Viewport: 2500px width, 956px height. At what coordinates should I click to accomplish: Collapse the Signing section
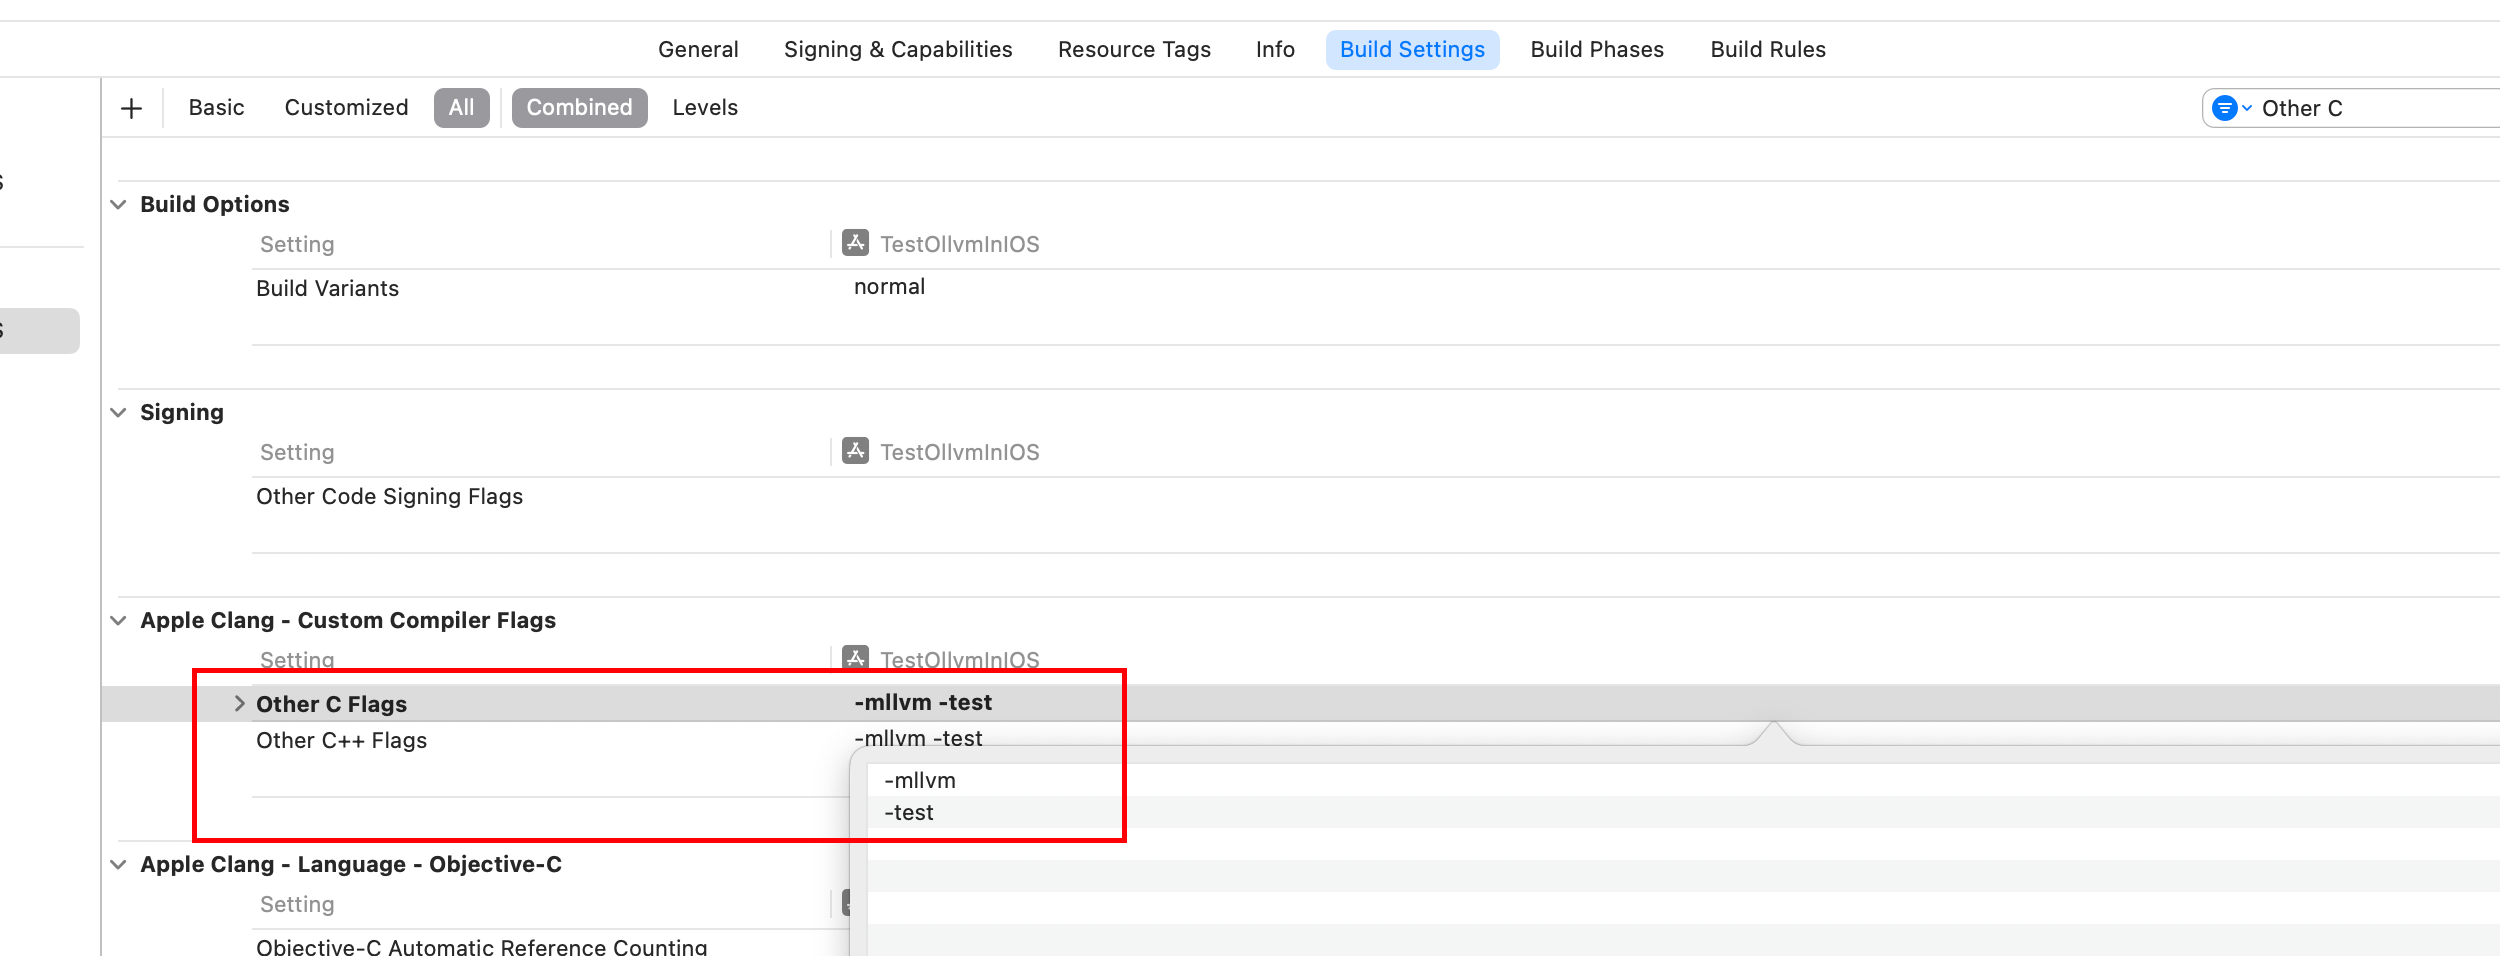tap(118, 412)
